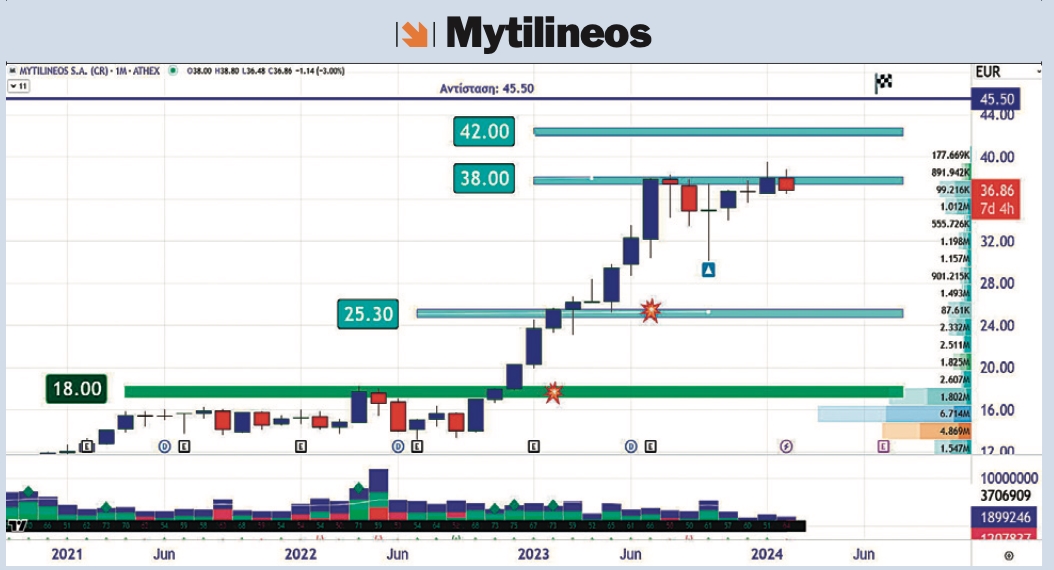
Task: Click the 2021 label on the time axis
Action: (67, 554)
